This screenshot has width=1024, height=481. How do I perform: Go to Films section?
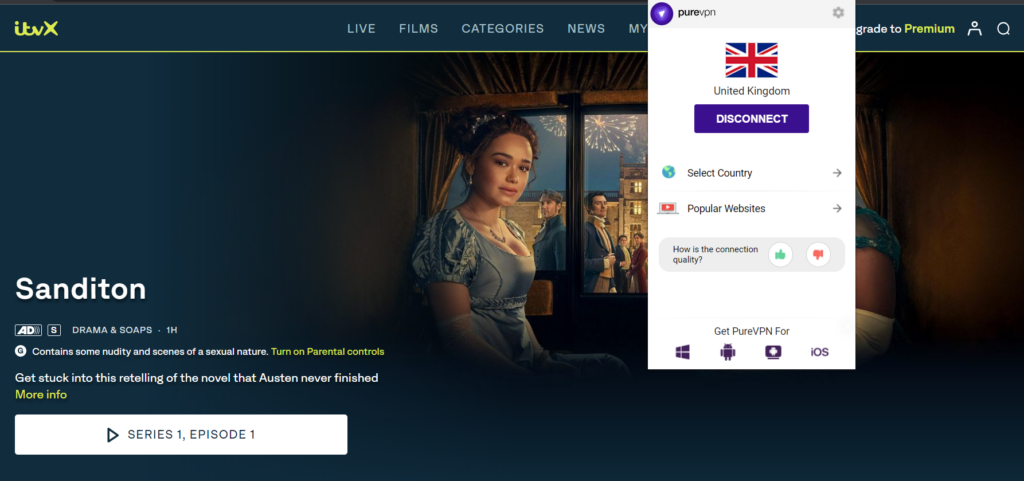pos(418,29)
